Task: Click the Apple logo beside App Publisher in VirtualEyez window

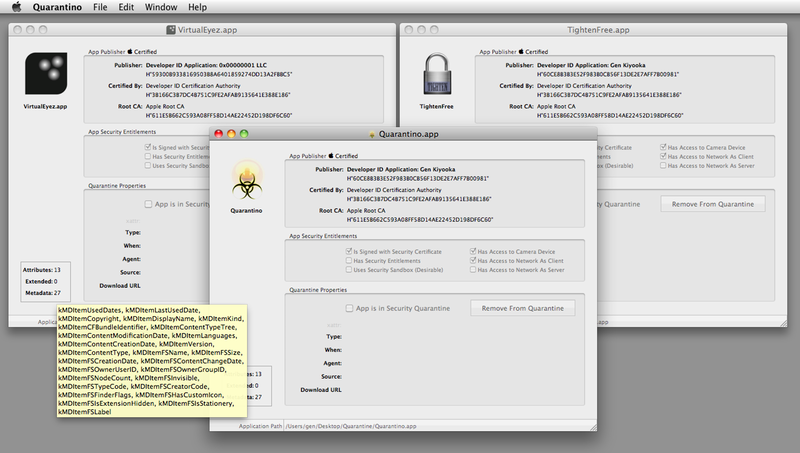Action: coord(130,52)
